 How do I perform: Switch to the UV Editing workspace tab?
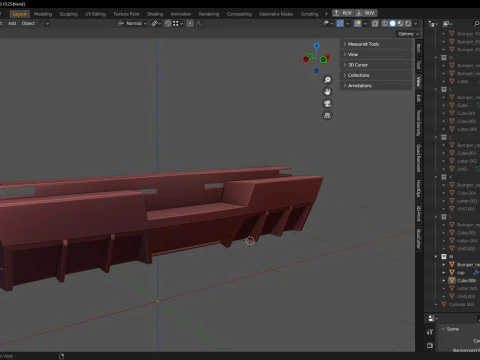pos(95,14)
